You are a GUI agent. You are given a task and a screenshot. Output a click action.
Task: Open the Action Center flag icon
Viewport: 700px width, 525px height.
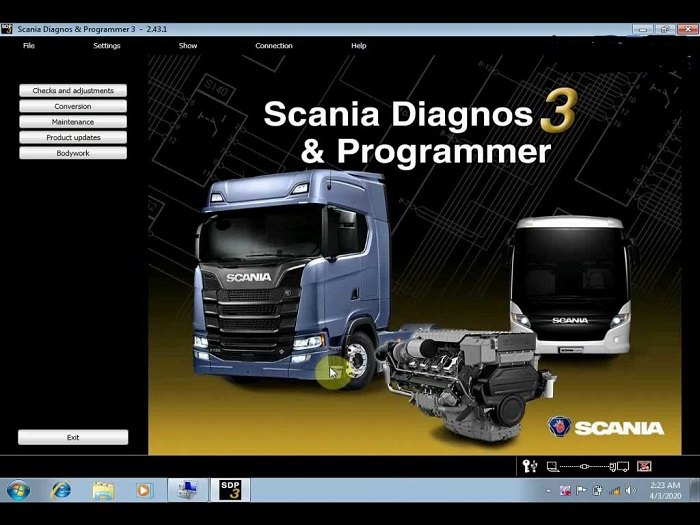point(581,491)
